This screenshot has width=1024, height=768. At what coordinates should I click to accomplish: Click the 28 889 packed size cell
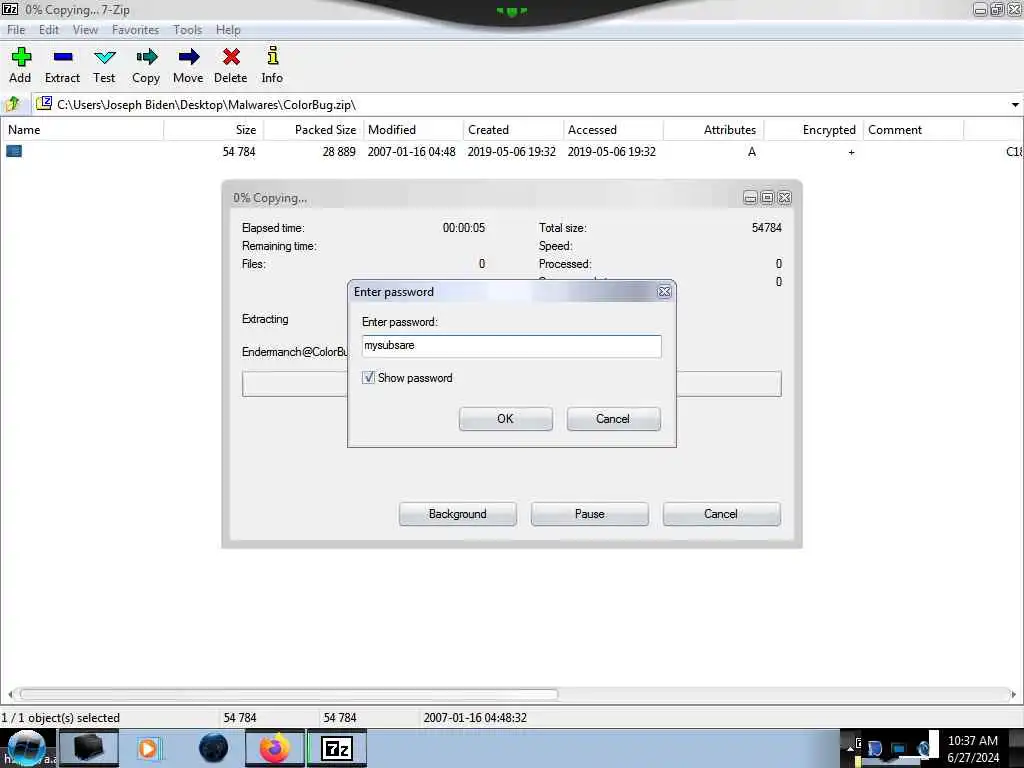pos(339,152)
